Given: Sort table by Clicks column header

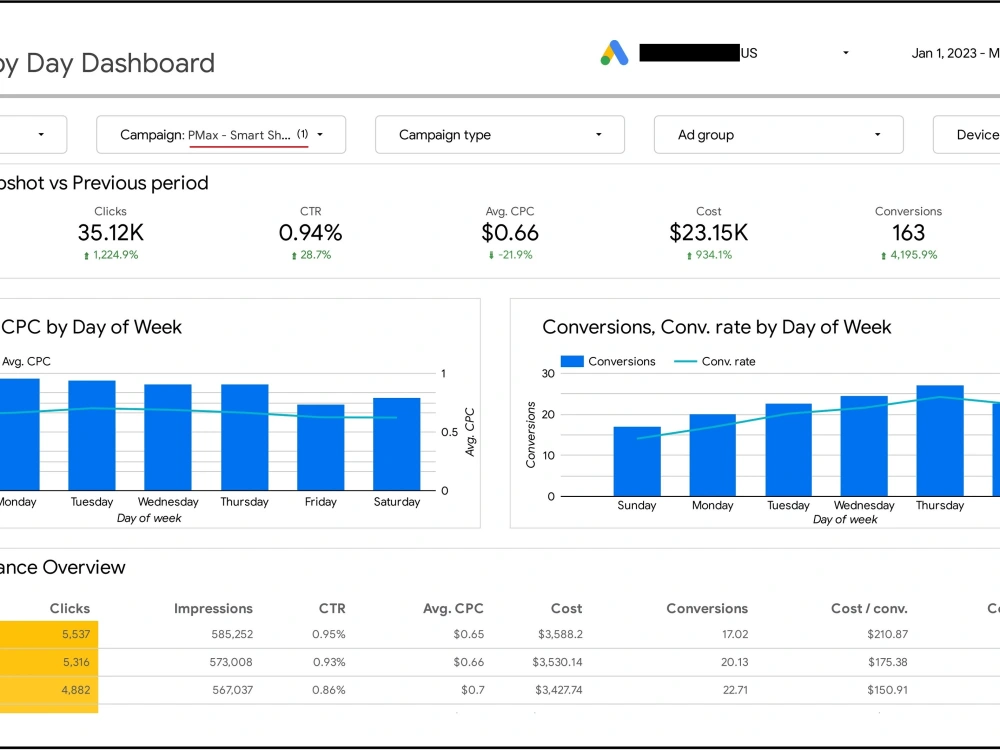Looking at the screenshot, I should pos(70,608).
